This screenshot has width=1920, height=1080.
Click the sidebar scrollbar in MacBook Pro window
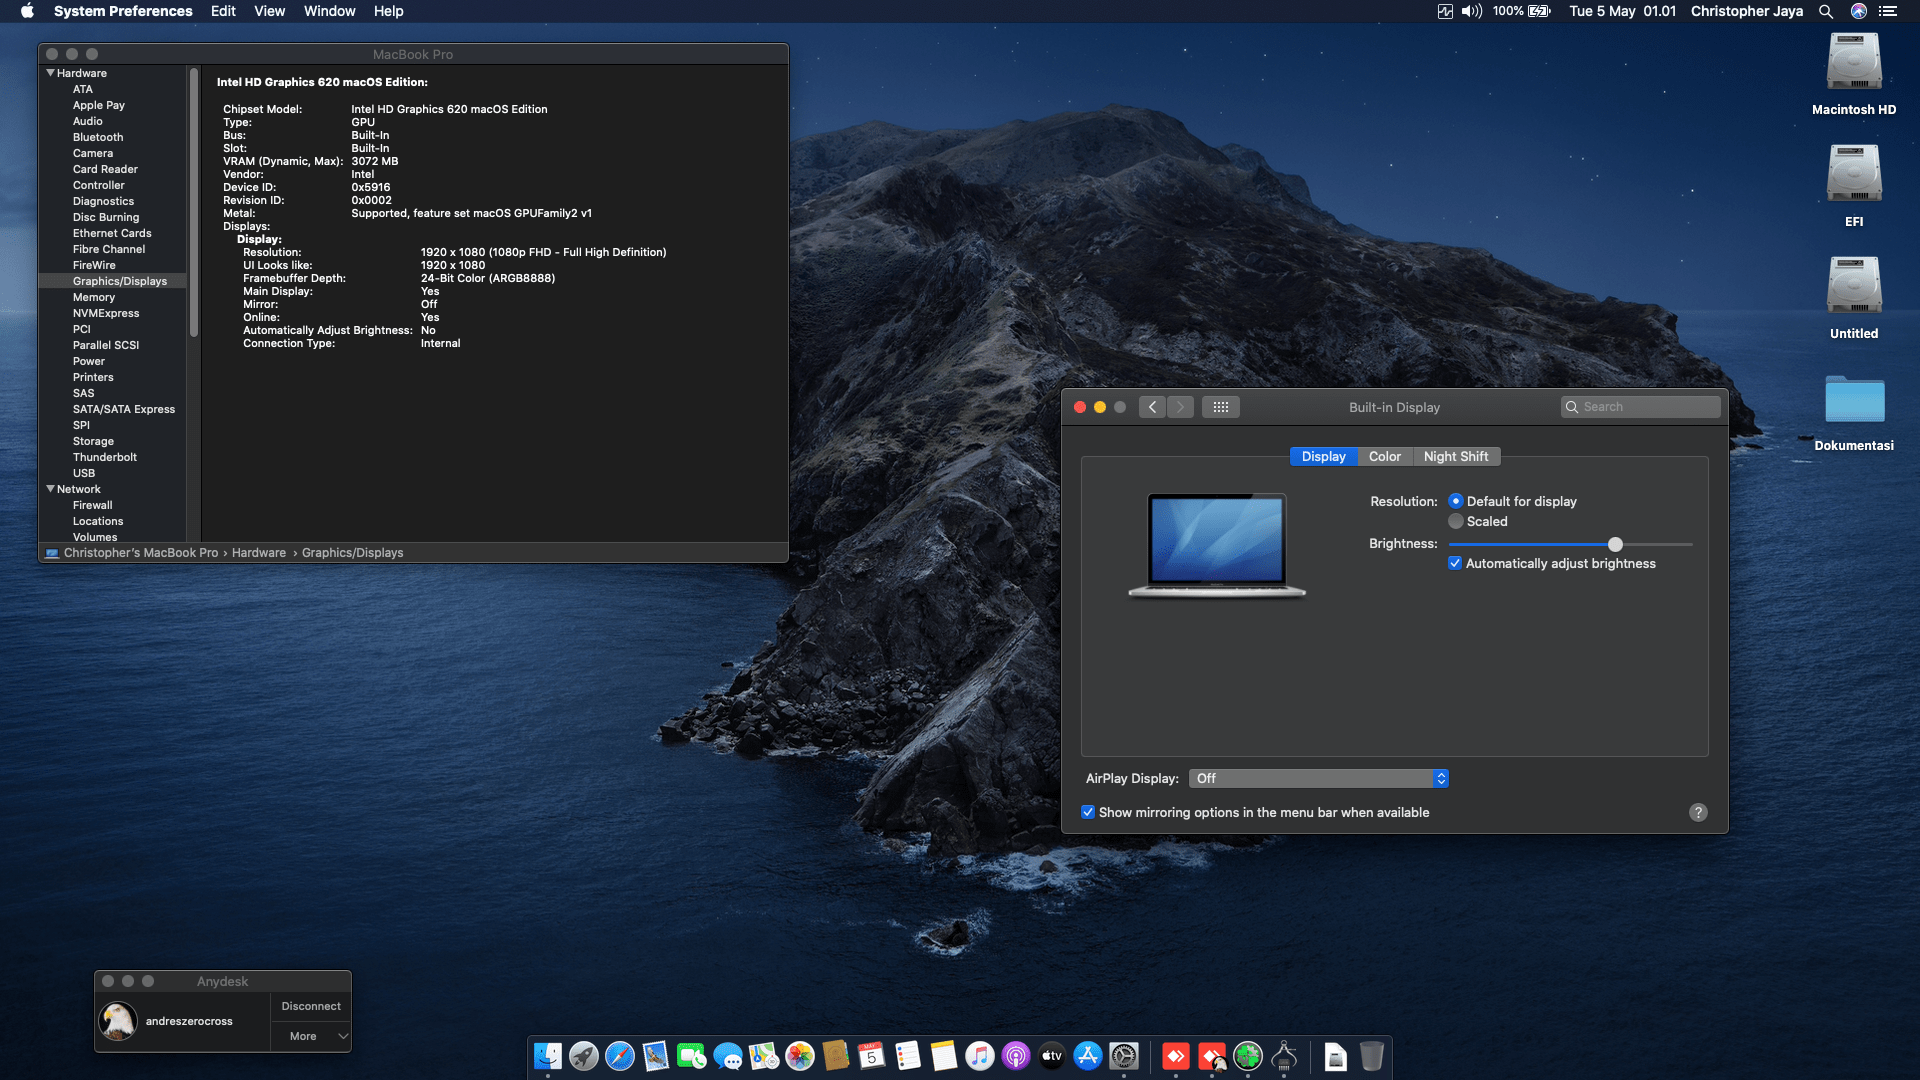click(x=194, y=202)
